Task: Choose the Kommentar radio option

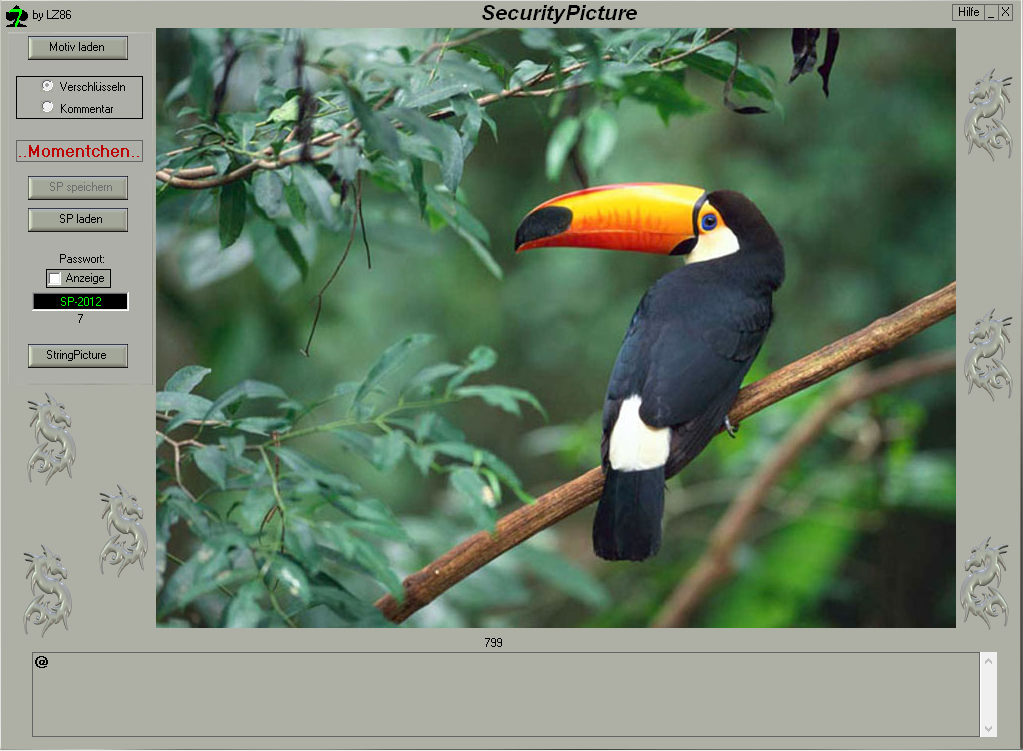Action: click(48, 108)
